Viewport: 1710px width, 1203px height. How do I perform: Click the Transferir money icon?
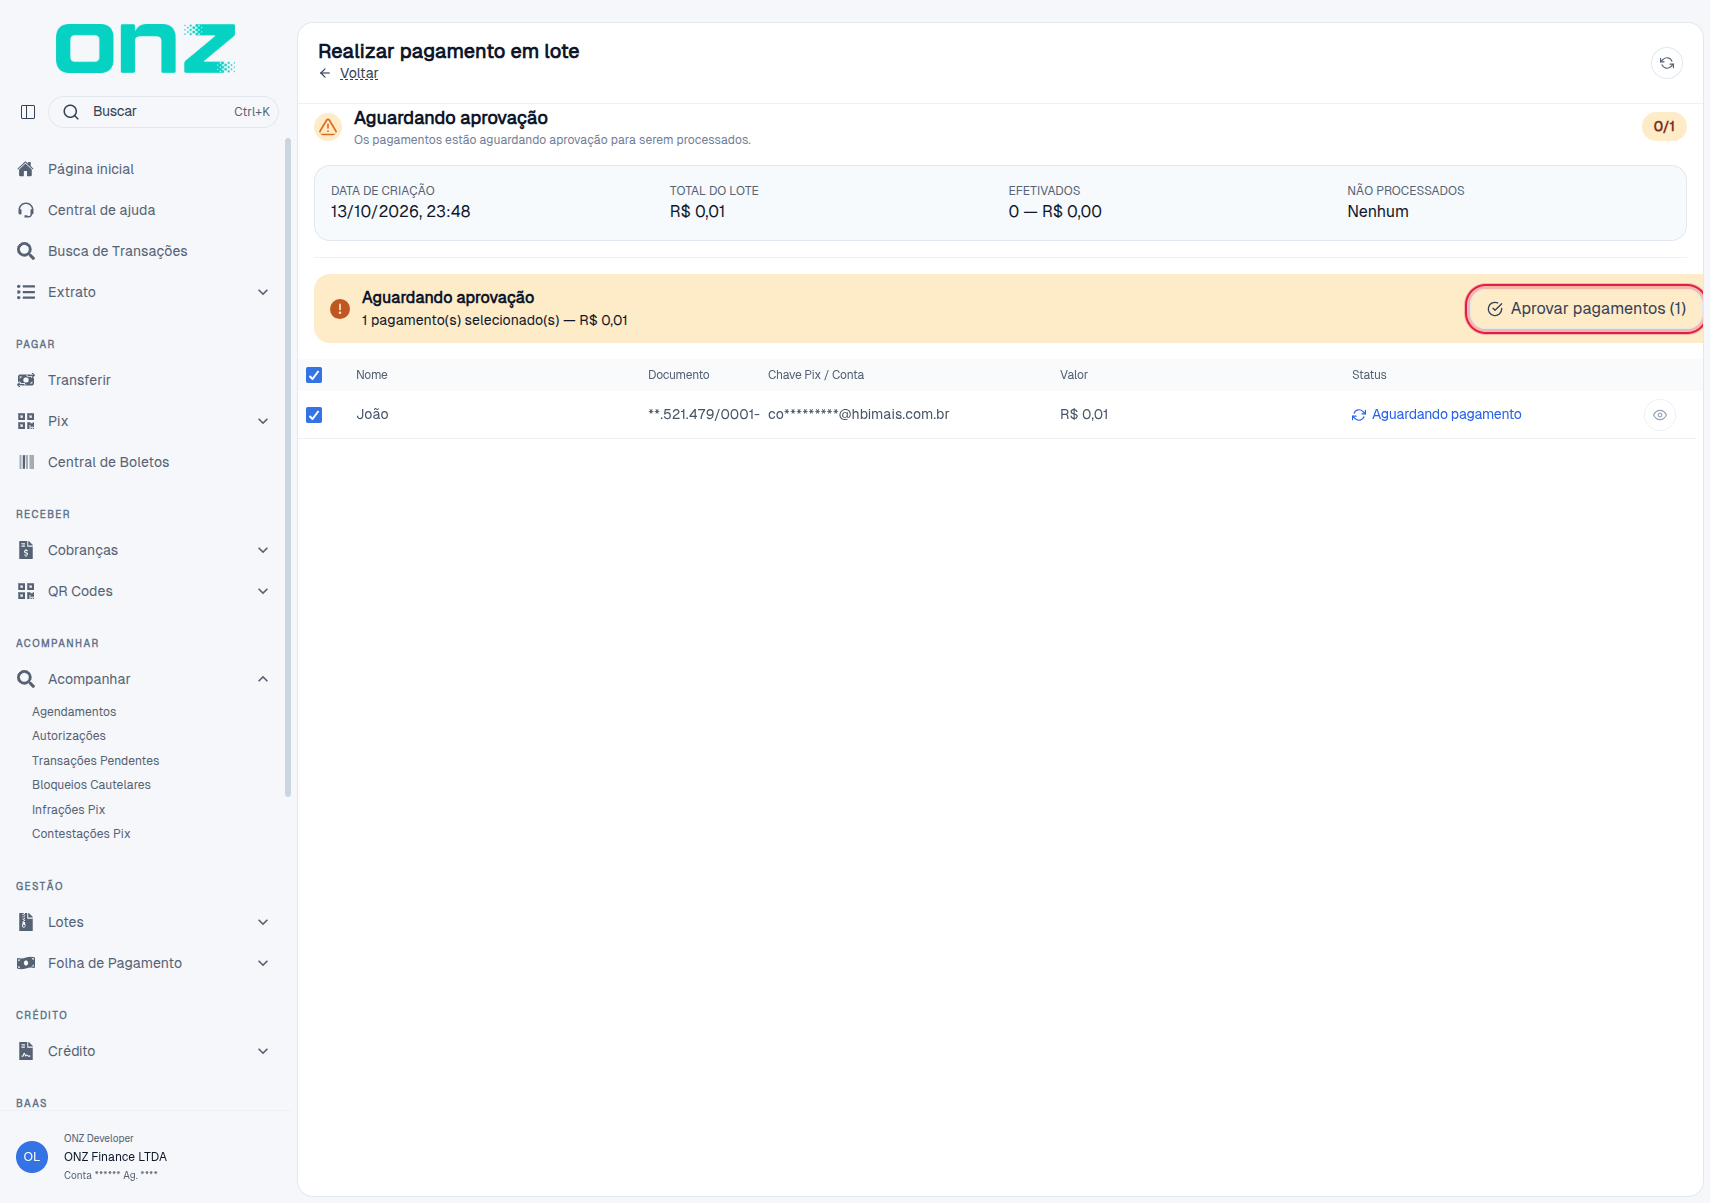click(26, 380)
